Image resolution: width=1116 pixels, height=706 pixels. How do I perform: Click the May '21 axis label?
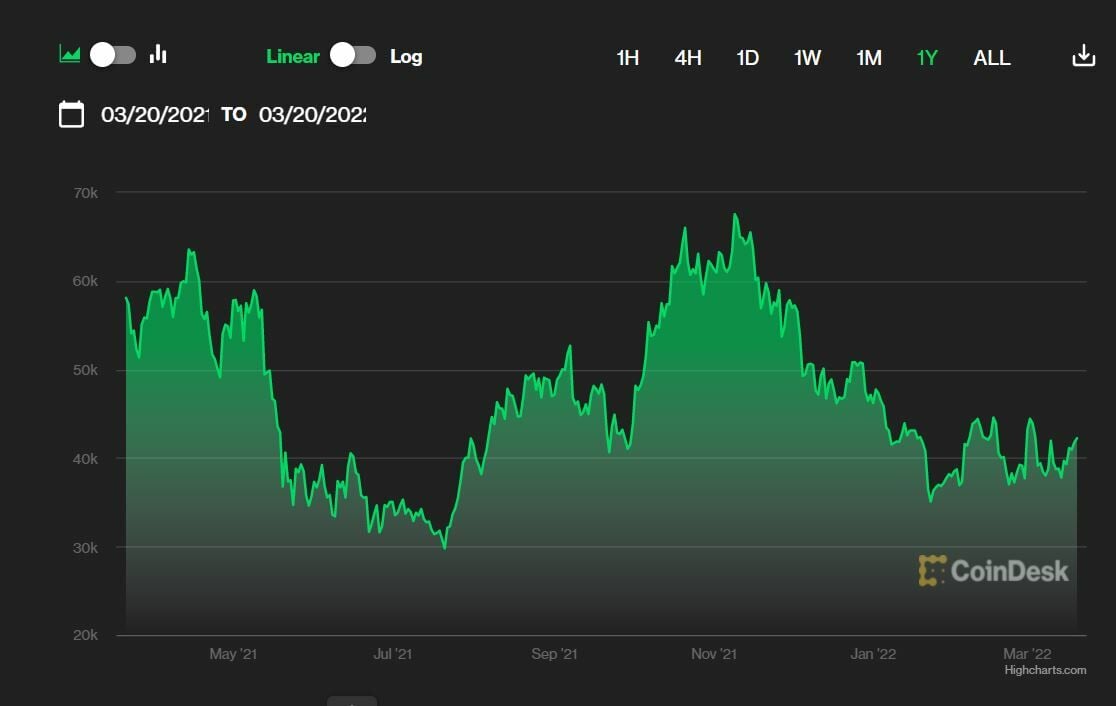click(x=233, y=653)
